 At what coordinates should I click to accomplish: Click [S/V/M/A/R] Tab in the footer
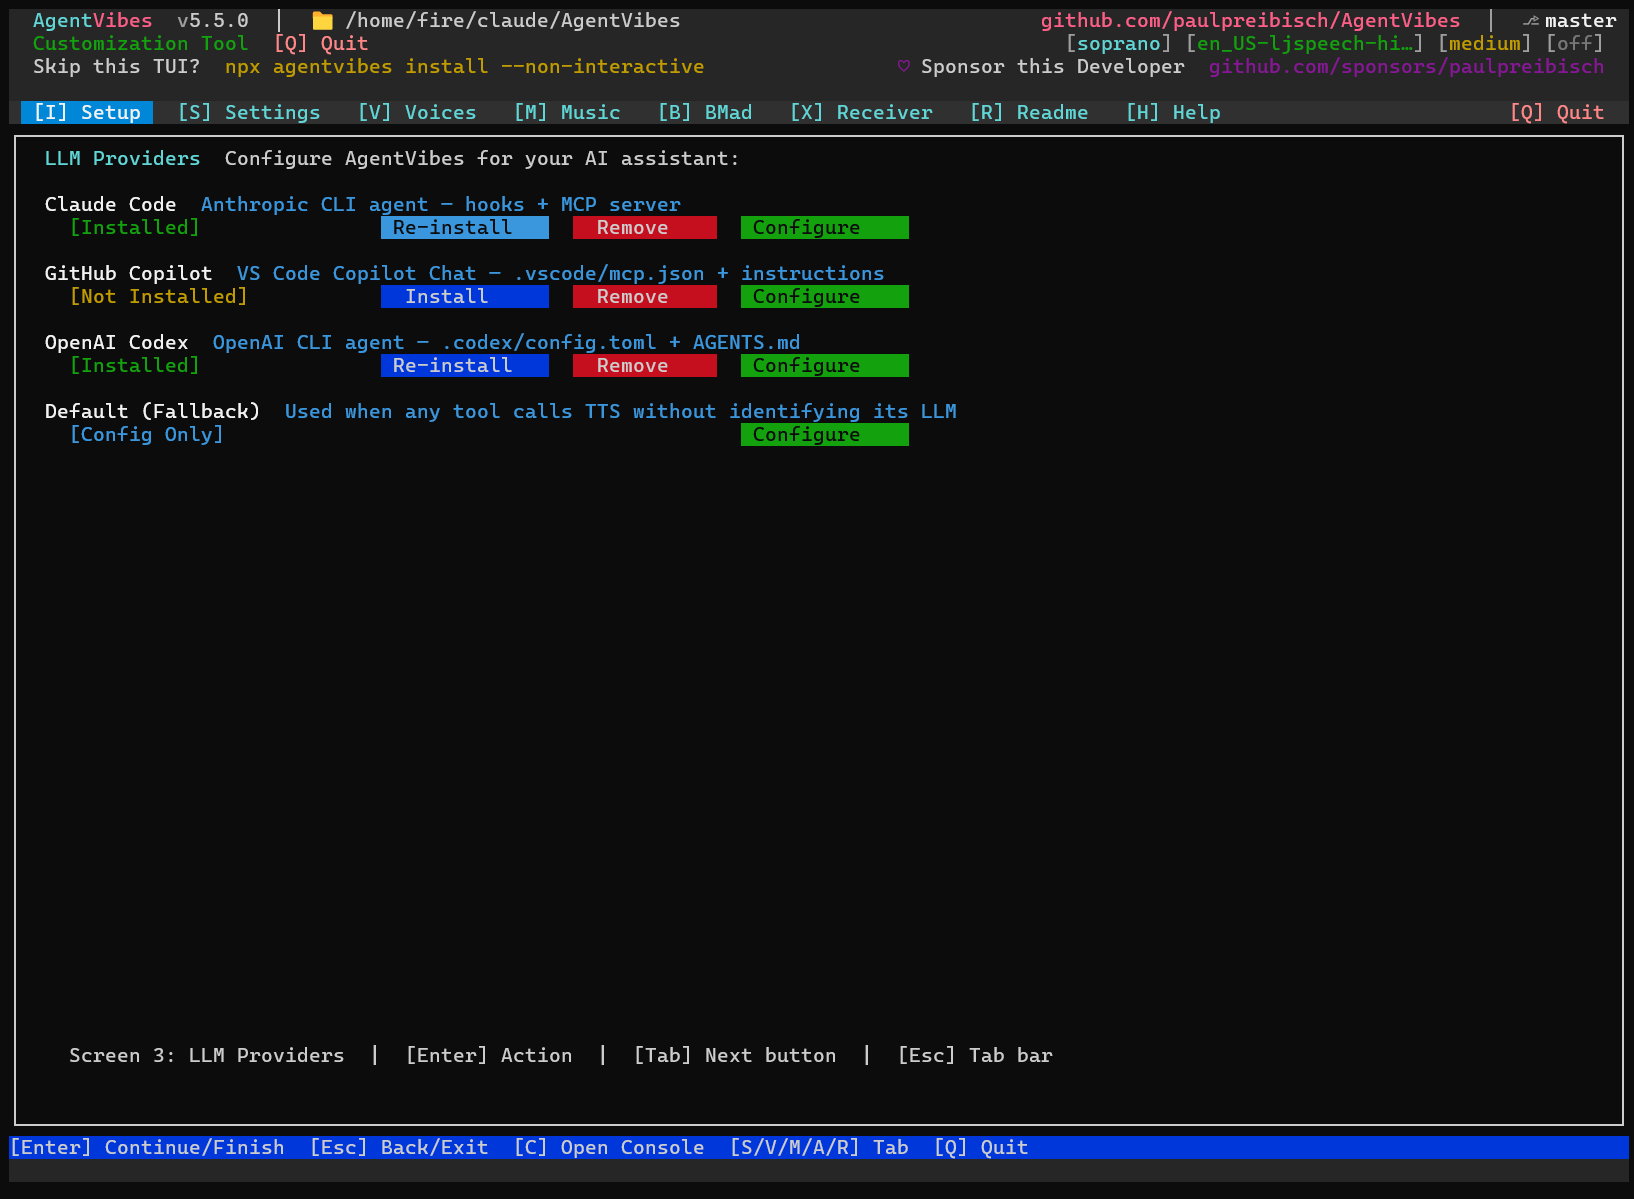[819, 1148]
